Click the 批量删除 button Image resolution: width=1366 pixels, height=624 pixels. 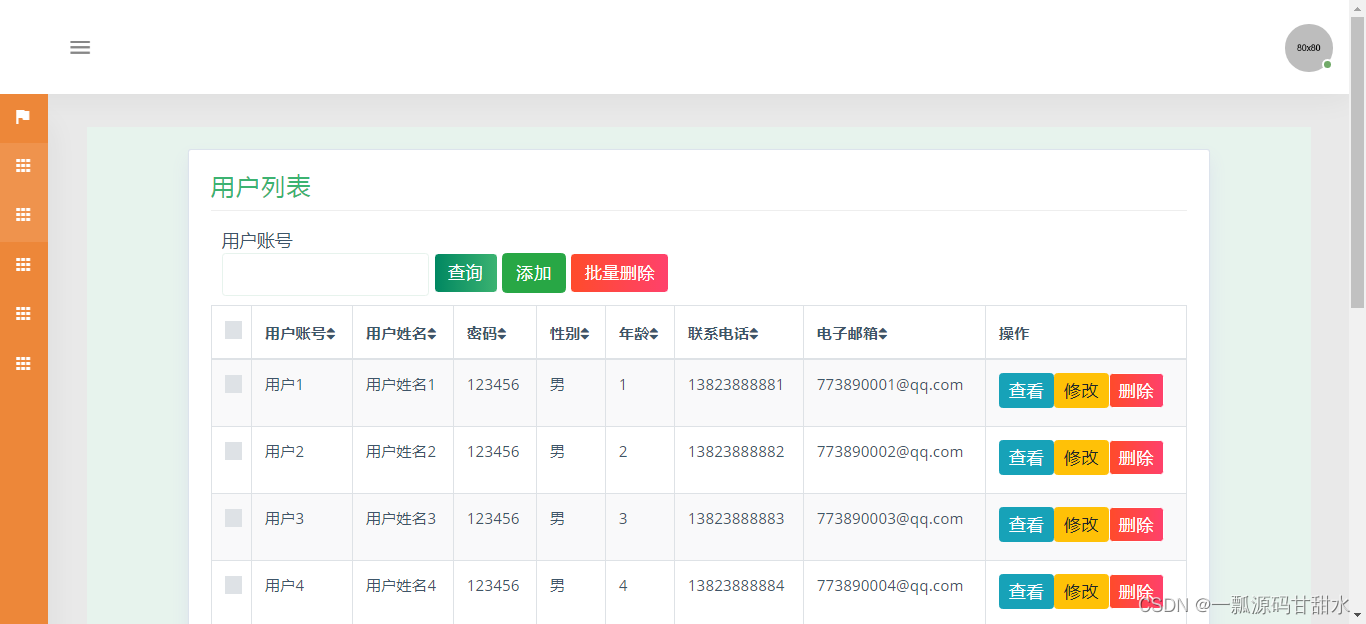click(x=619, y=273)
